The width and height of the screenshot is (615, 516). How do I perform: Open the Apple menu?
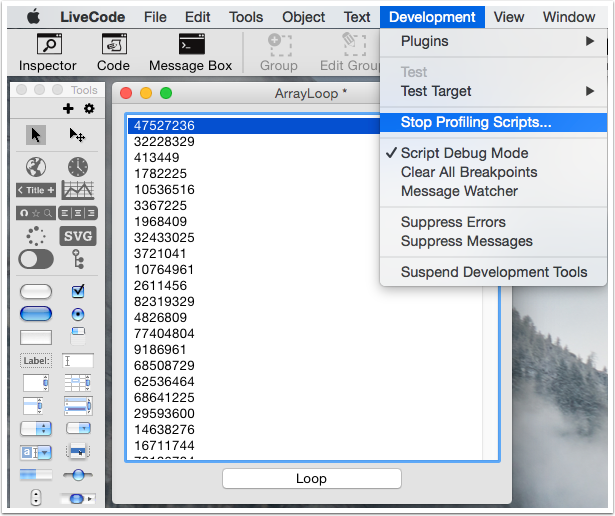click(x=34, y=17)
